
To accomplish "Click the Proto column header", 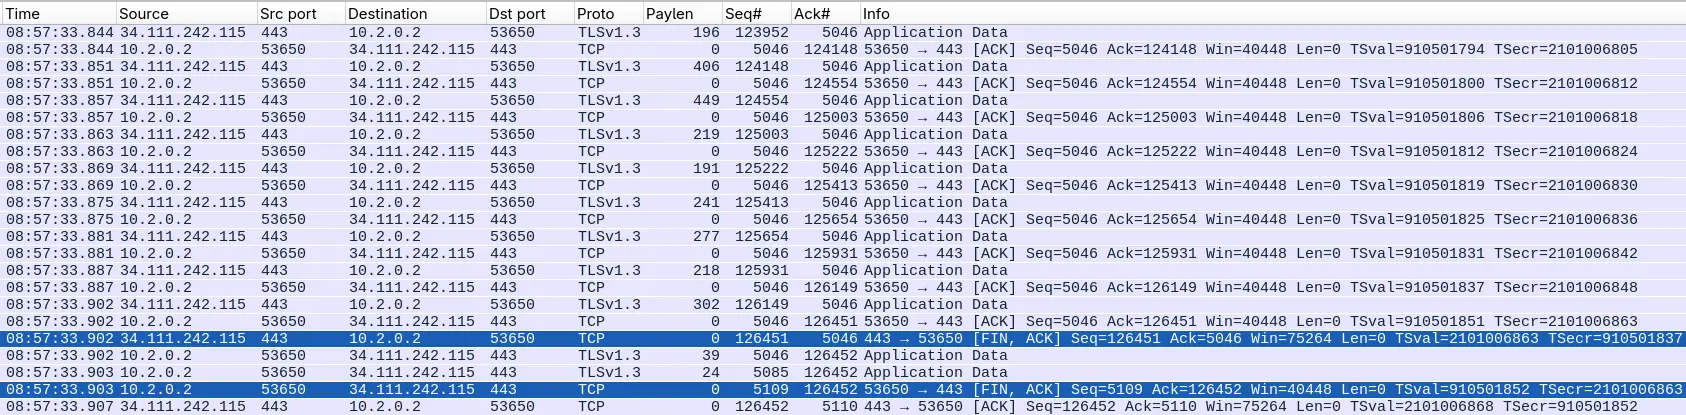I will pos(608,13).
